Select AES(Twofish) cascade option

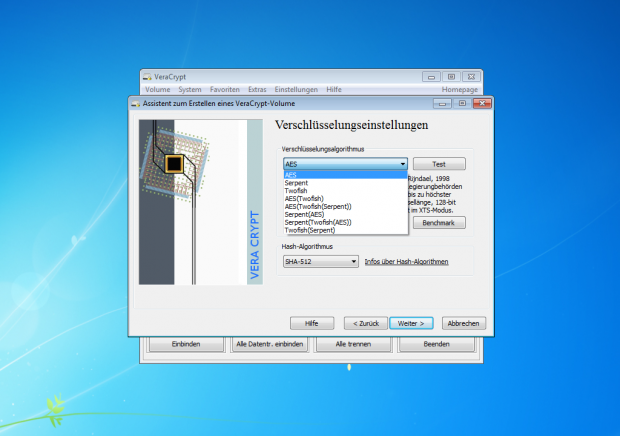tap(345, 198)
